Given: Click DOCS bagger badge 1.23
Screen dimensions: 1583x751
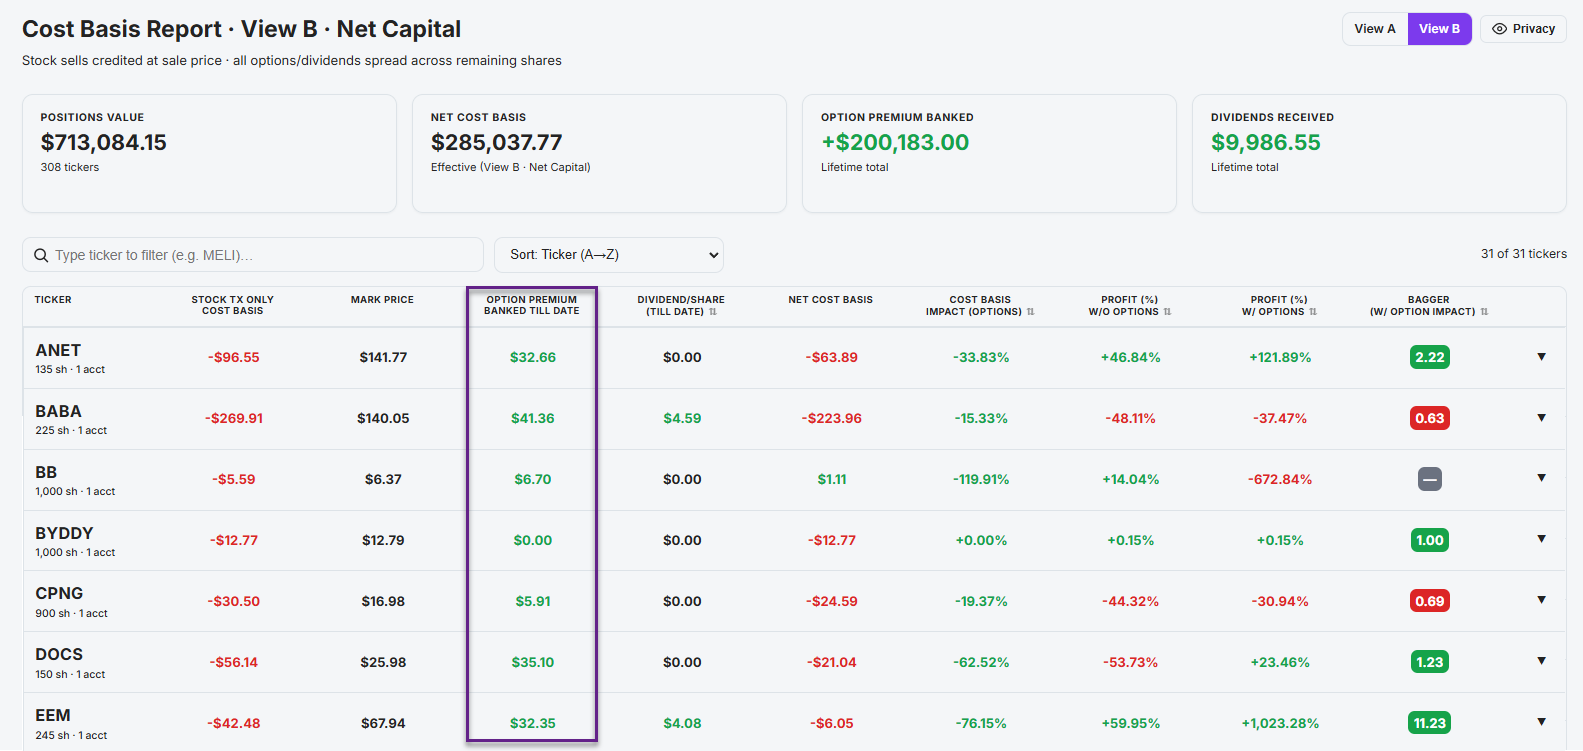Looking at the screenshot, I should 1430,662.
